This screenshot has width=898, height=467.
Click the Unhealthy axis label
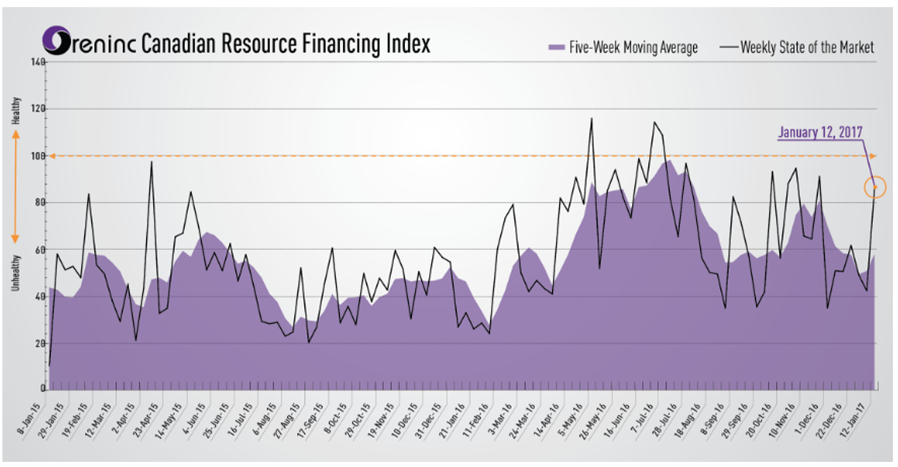tap(15, 270)
